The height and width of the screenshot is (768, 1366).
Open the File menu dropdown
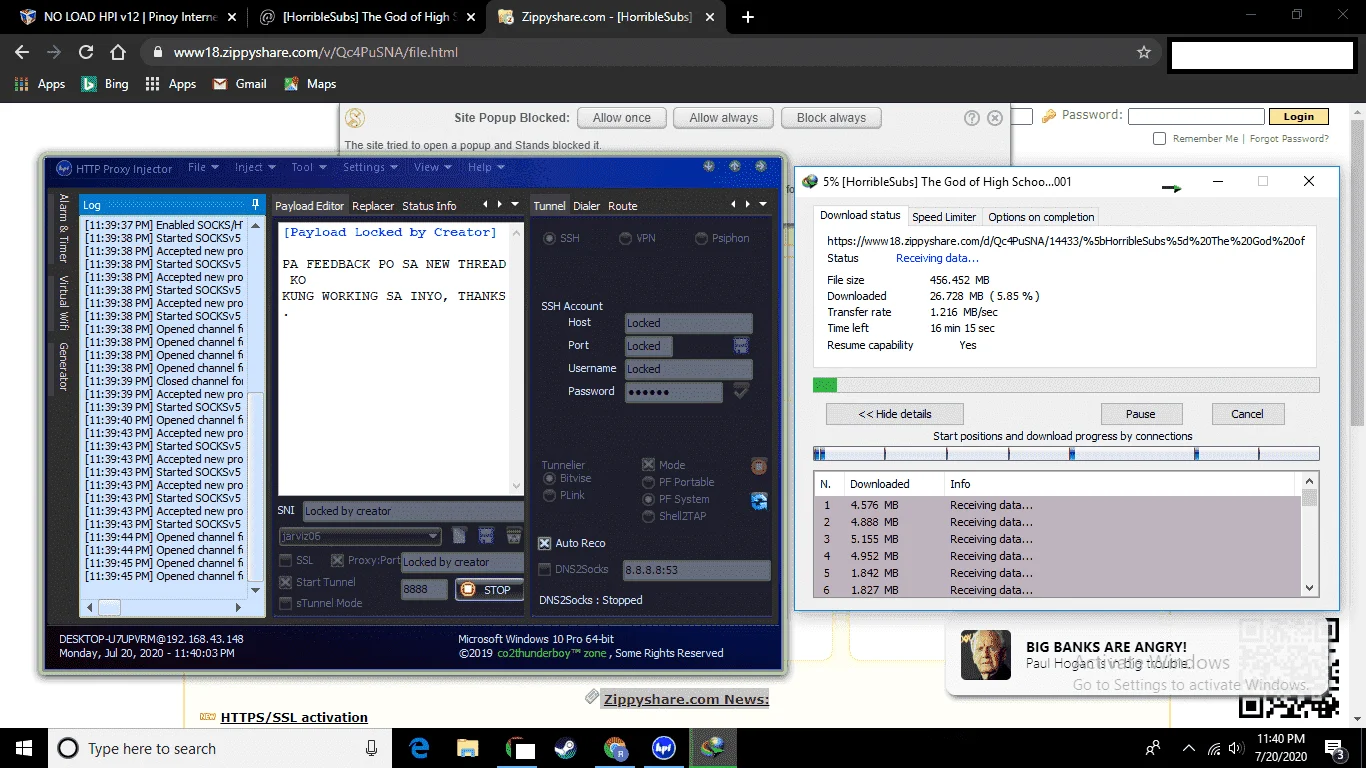tap(203, 167)
